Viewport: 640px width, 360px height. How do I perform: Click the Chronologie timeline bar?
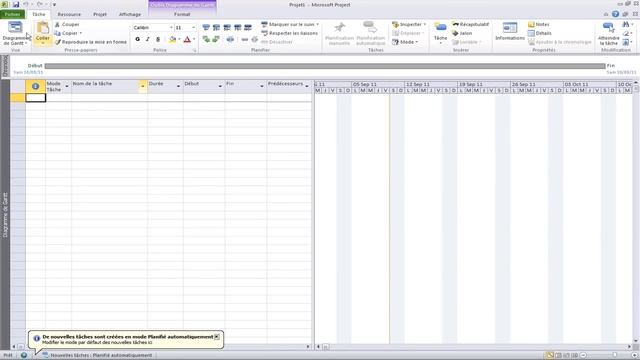point(324,66)
